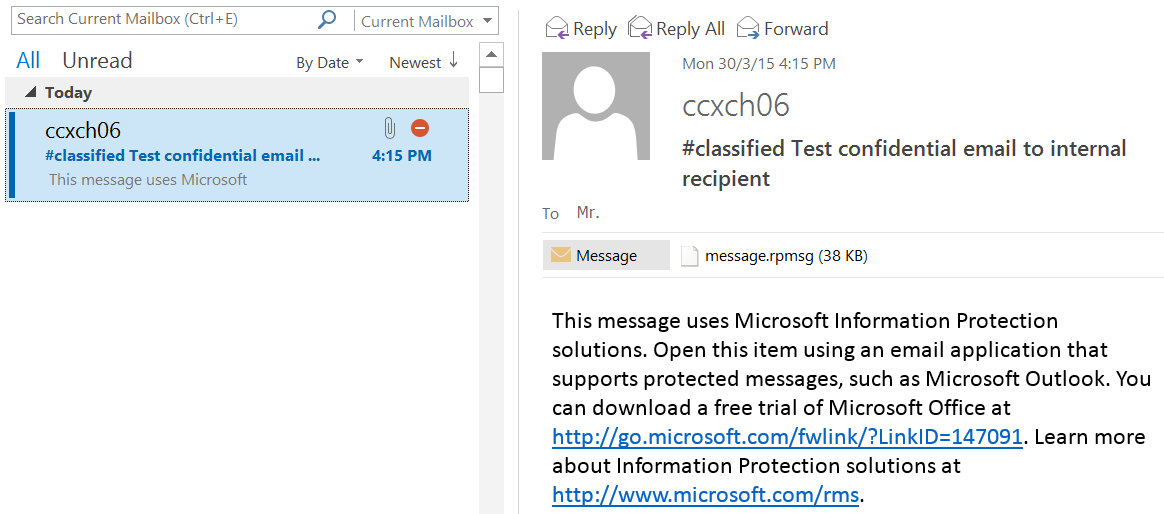
Task: Click the message.rpmsg file icon
Action: pyautogui.click(x=689, y=256)
